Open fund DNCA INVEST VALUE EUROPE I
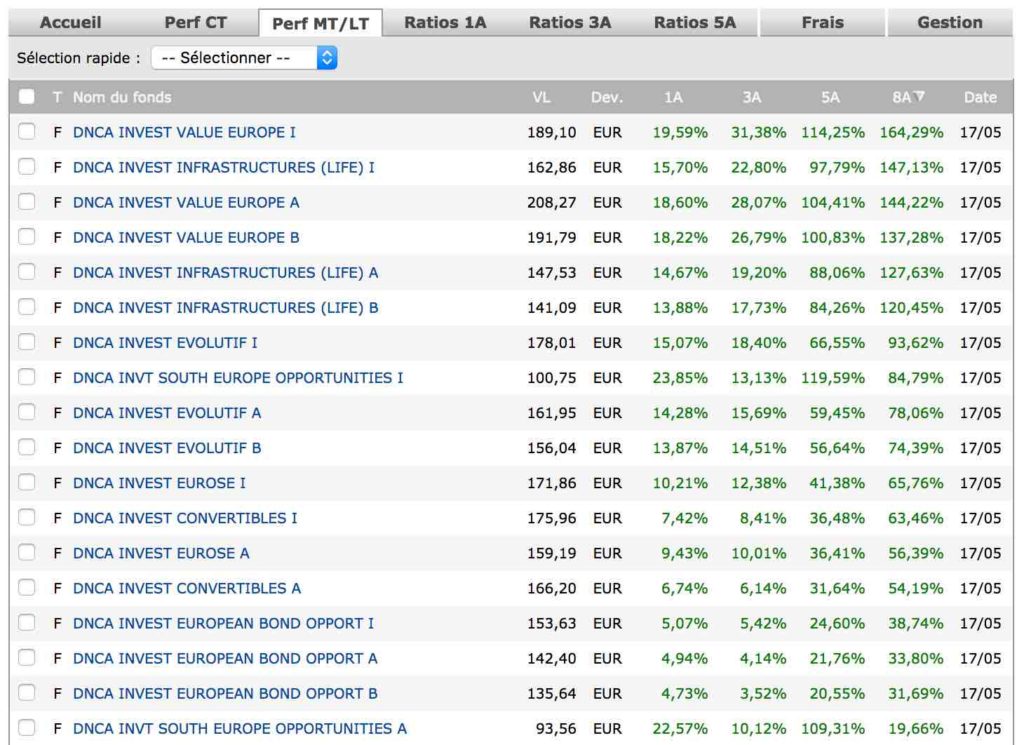This screenshot has width=1024, height=745. tap(184, 133)
